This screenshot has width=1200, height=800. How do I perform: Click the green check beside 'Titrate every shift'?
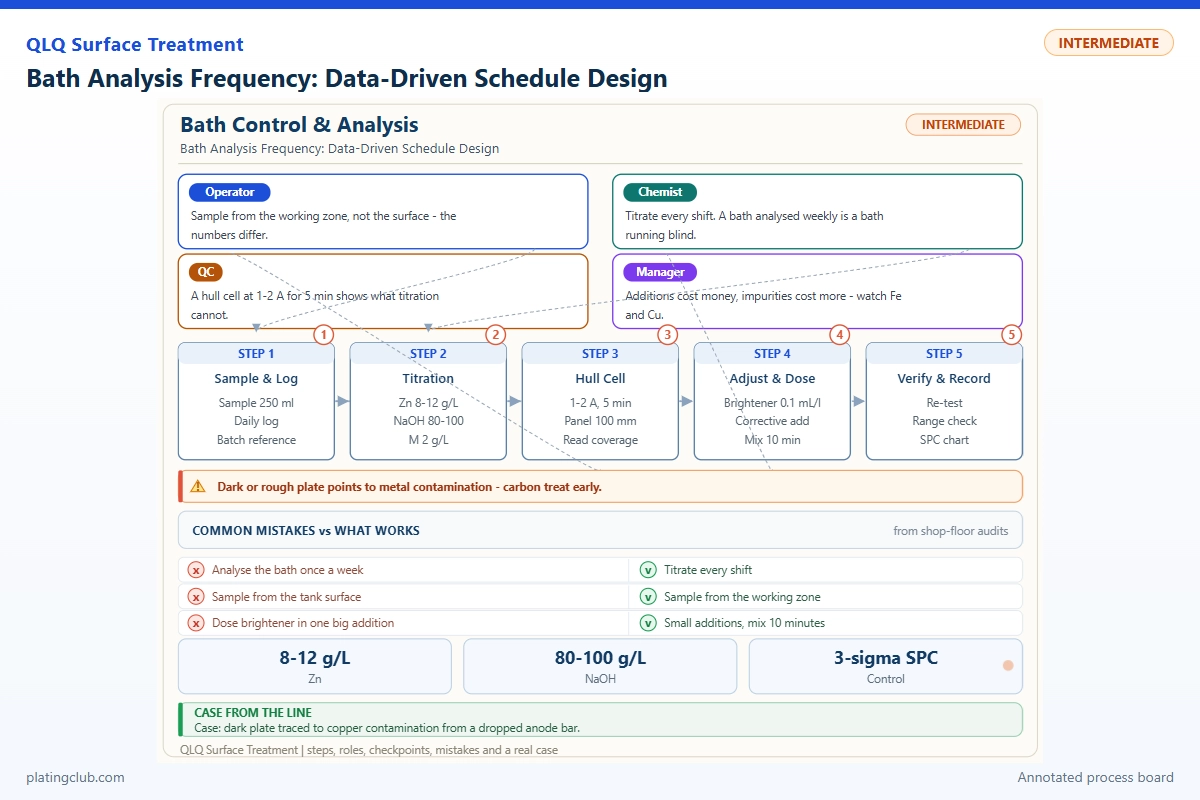click(x=648, y=570)
